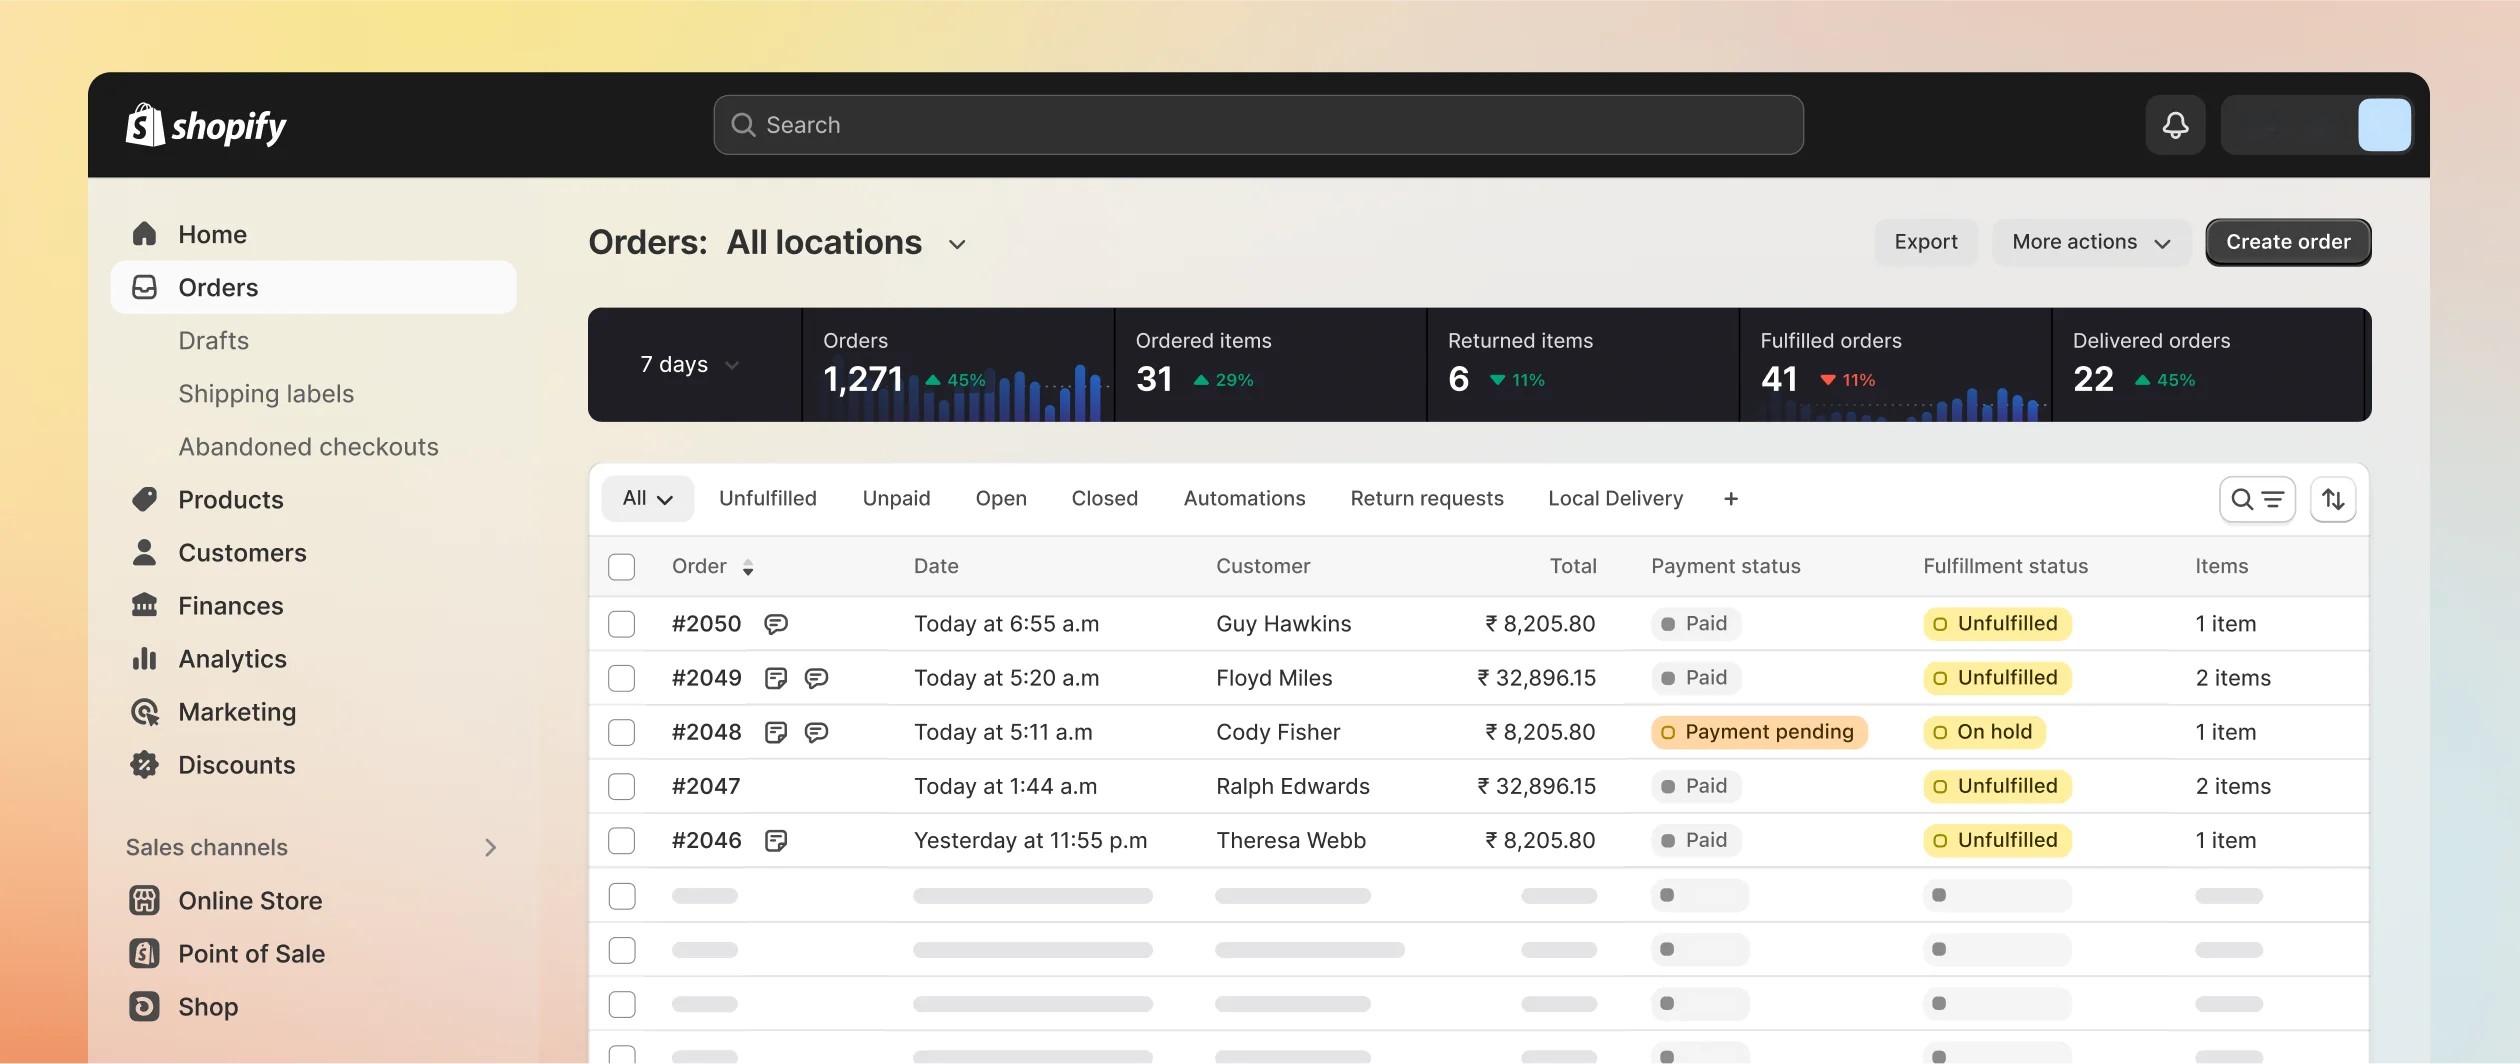The height and width of the screenshot is (1064, 2520).
Task: Click customer name Guy Hawkins
Action: [x=1283, y=624]
